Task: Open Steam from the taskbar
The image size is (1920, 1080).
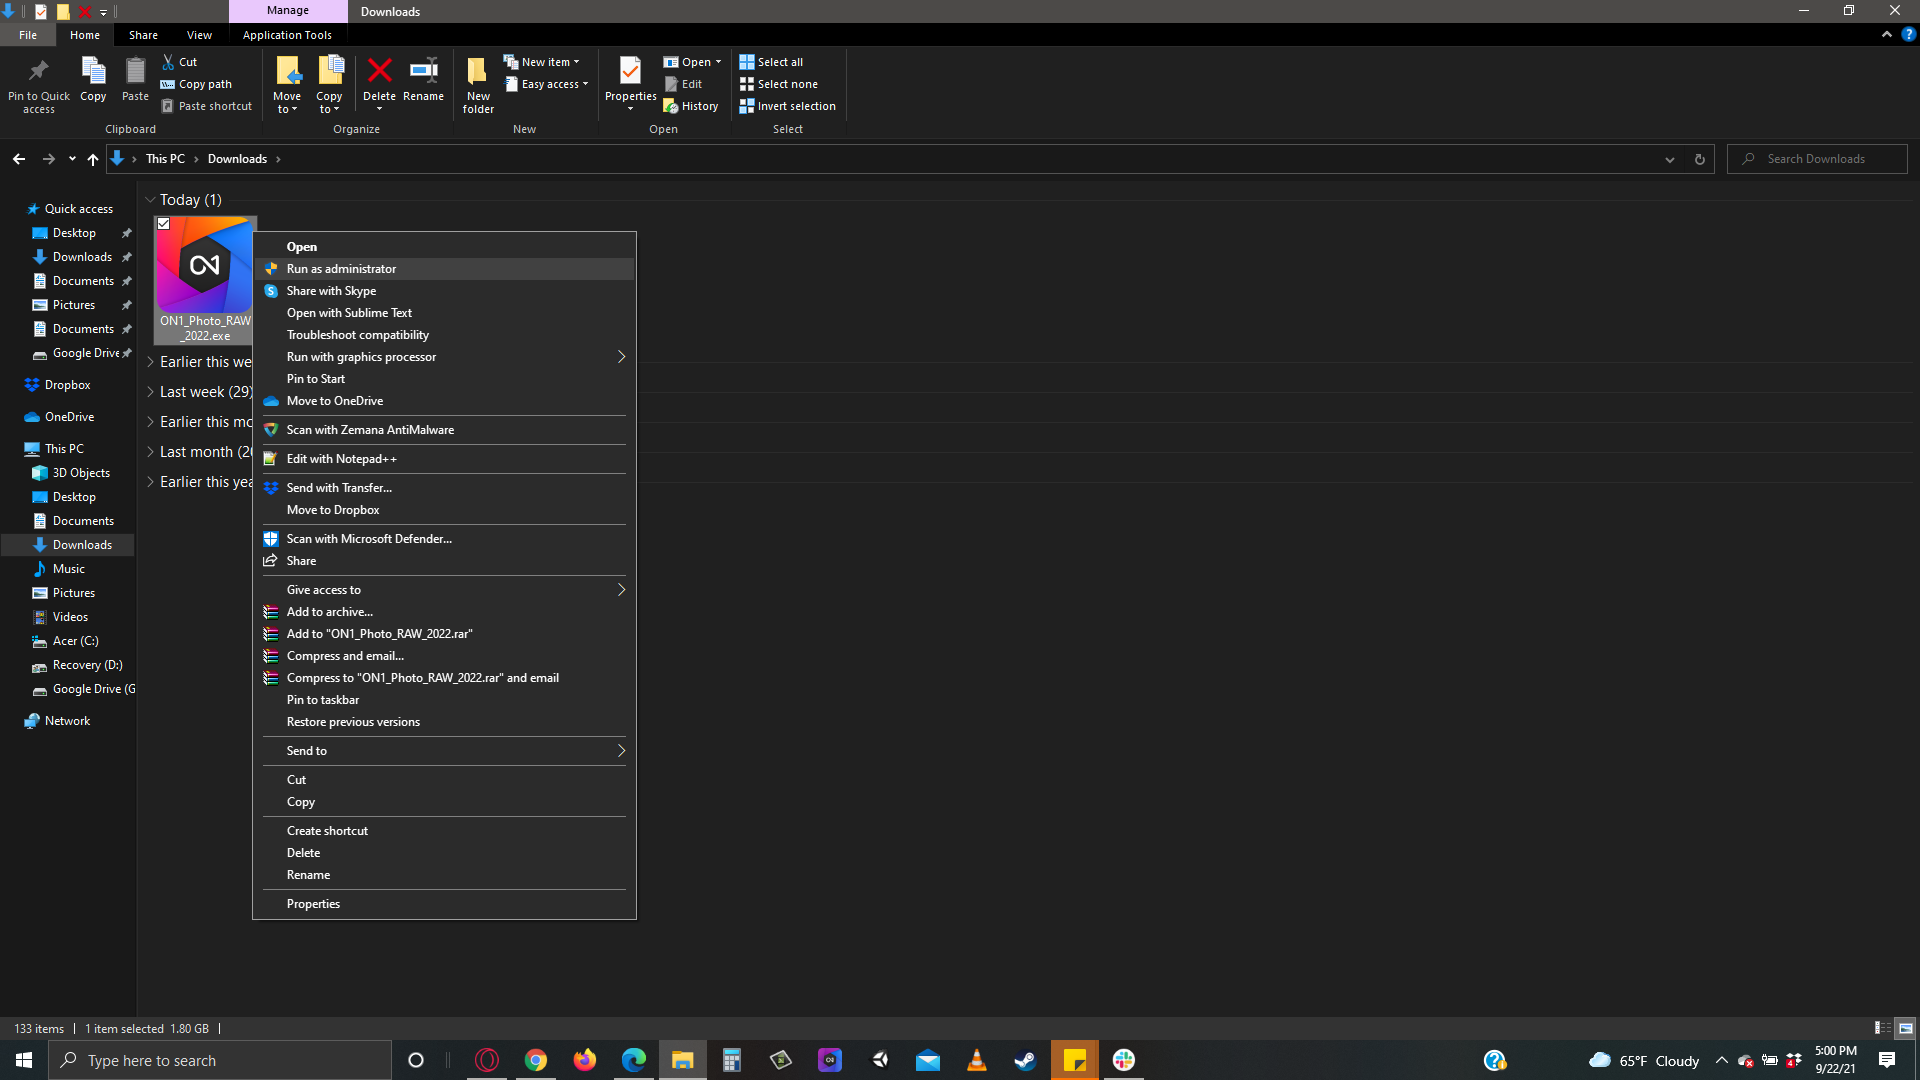Action: coord(1025,1060)
